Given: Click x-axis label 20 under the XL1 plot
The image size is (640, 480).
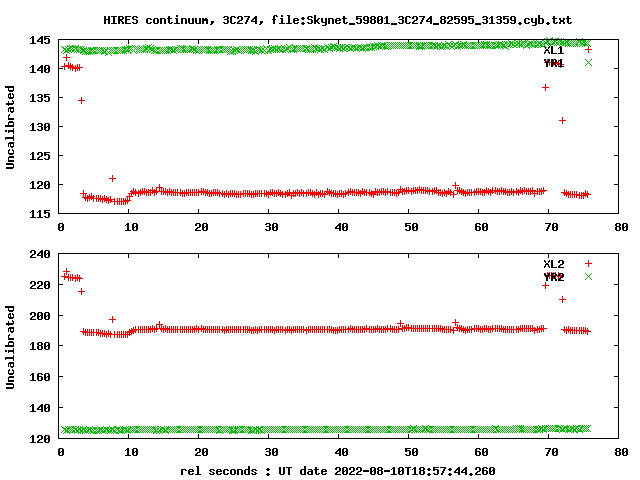Looking at the screenshot, I should pyautogui.click(x=202, y=227).
